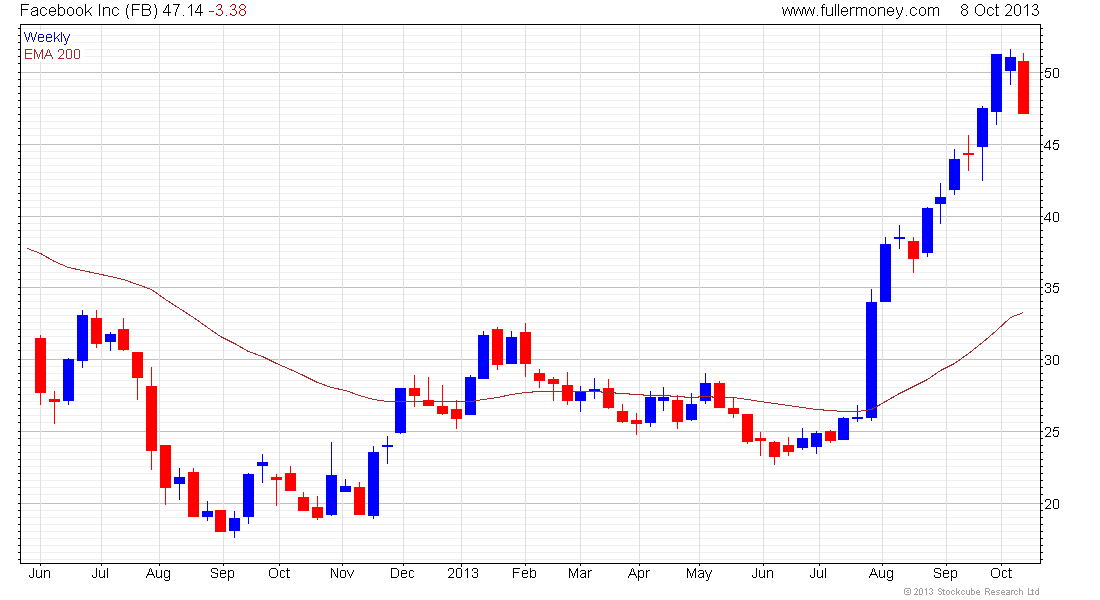Screen dimensions: 1100x600
Task: Click the 'May' label on time axis
Action: pyautogui.click(x=699, y=574)
